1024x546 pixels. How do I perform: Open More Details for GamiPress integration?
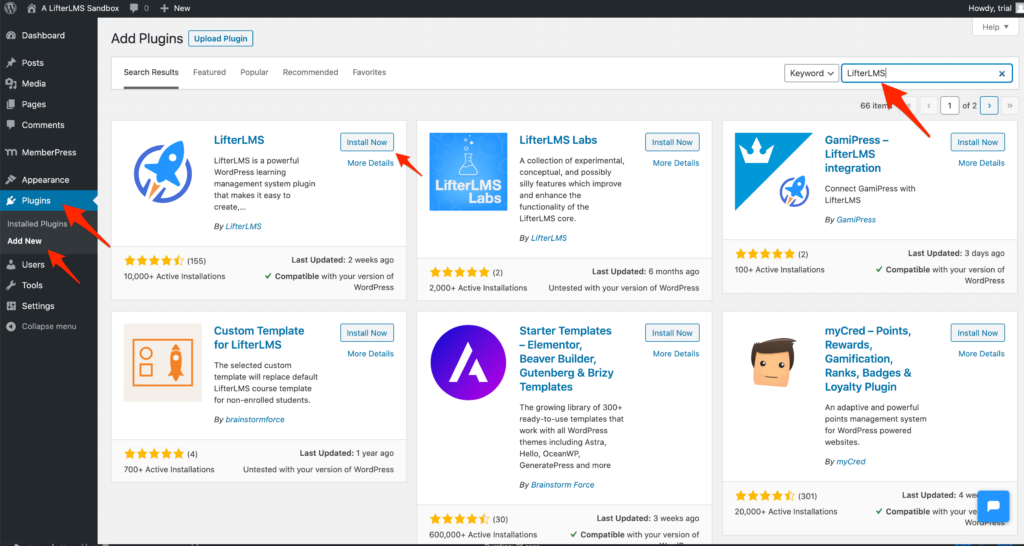point(982,163)
